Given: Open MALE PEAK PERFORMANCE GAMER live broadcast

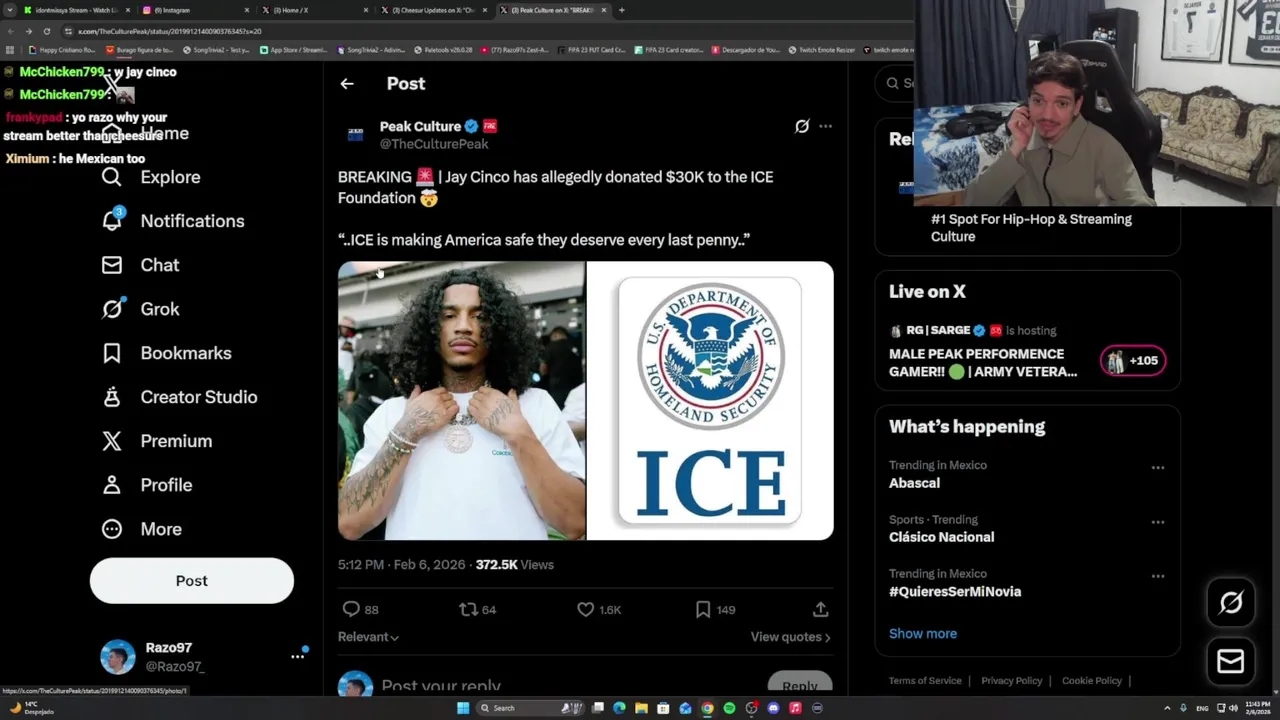Looking at the screenshot, I should 983,362.
